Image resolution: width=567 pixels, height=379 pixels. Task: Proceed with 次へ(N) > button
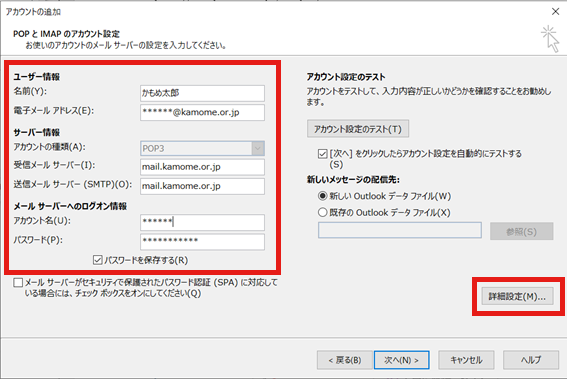pyautogui.click(x=401, y=360)
